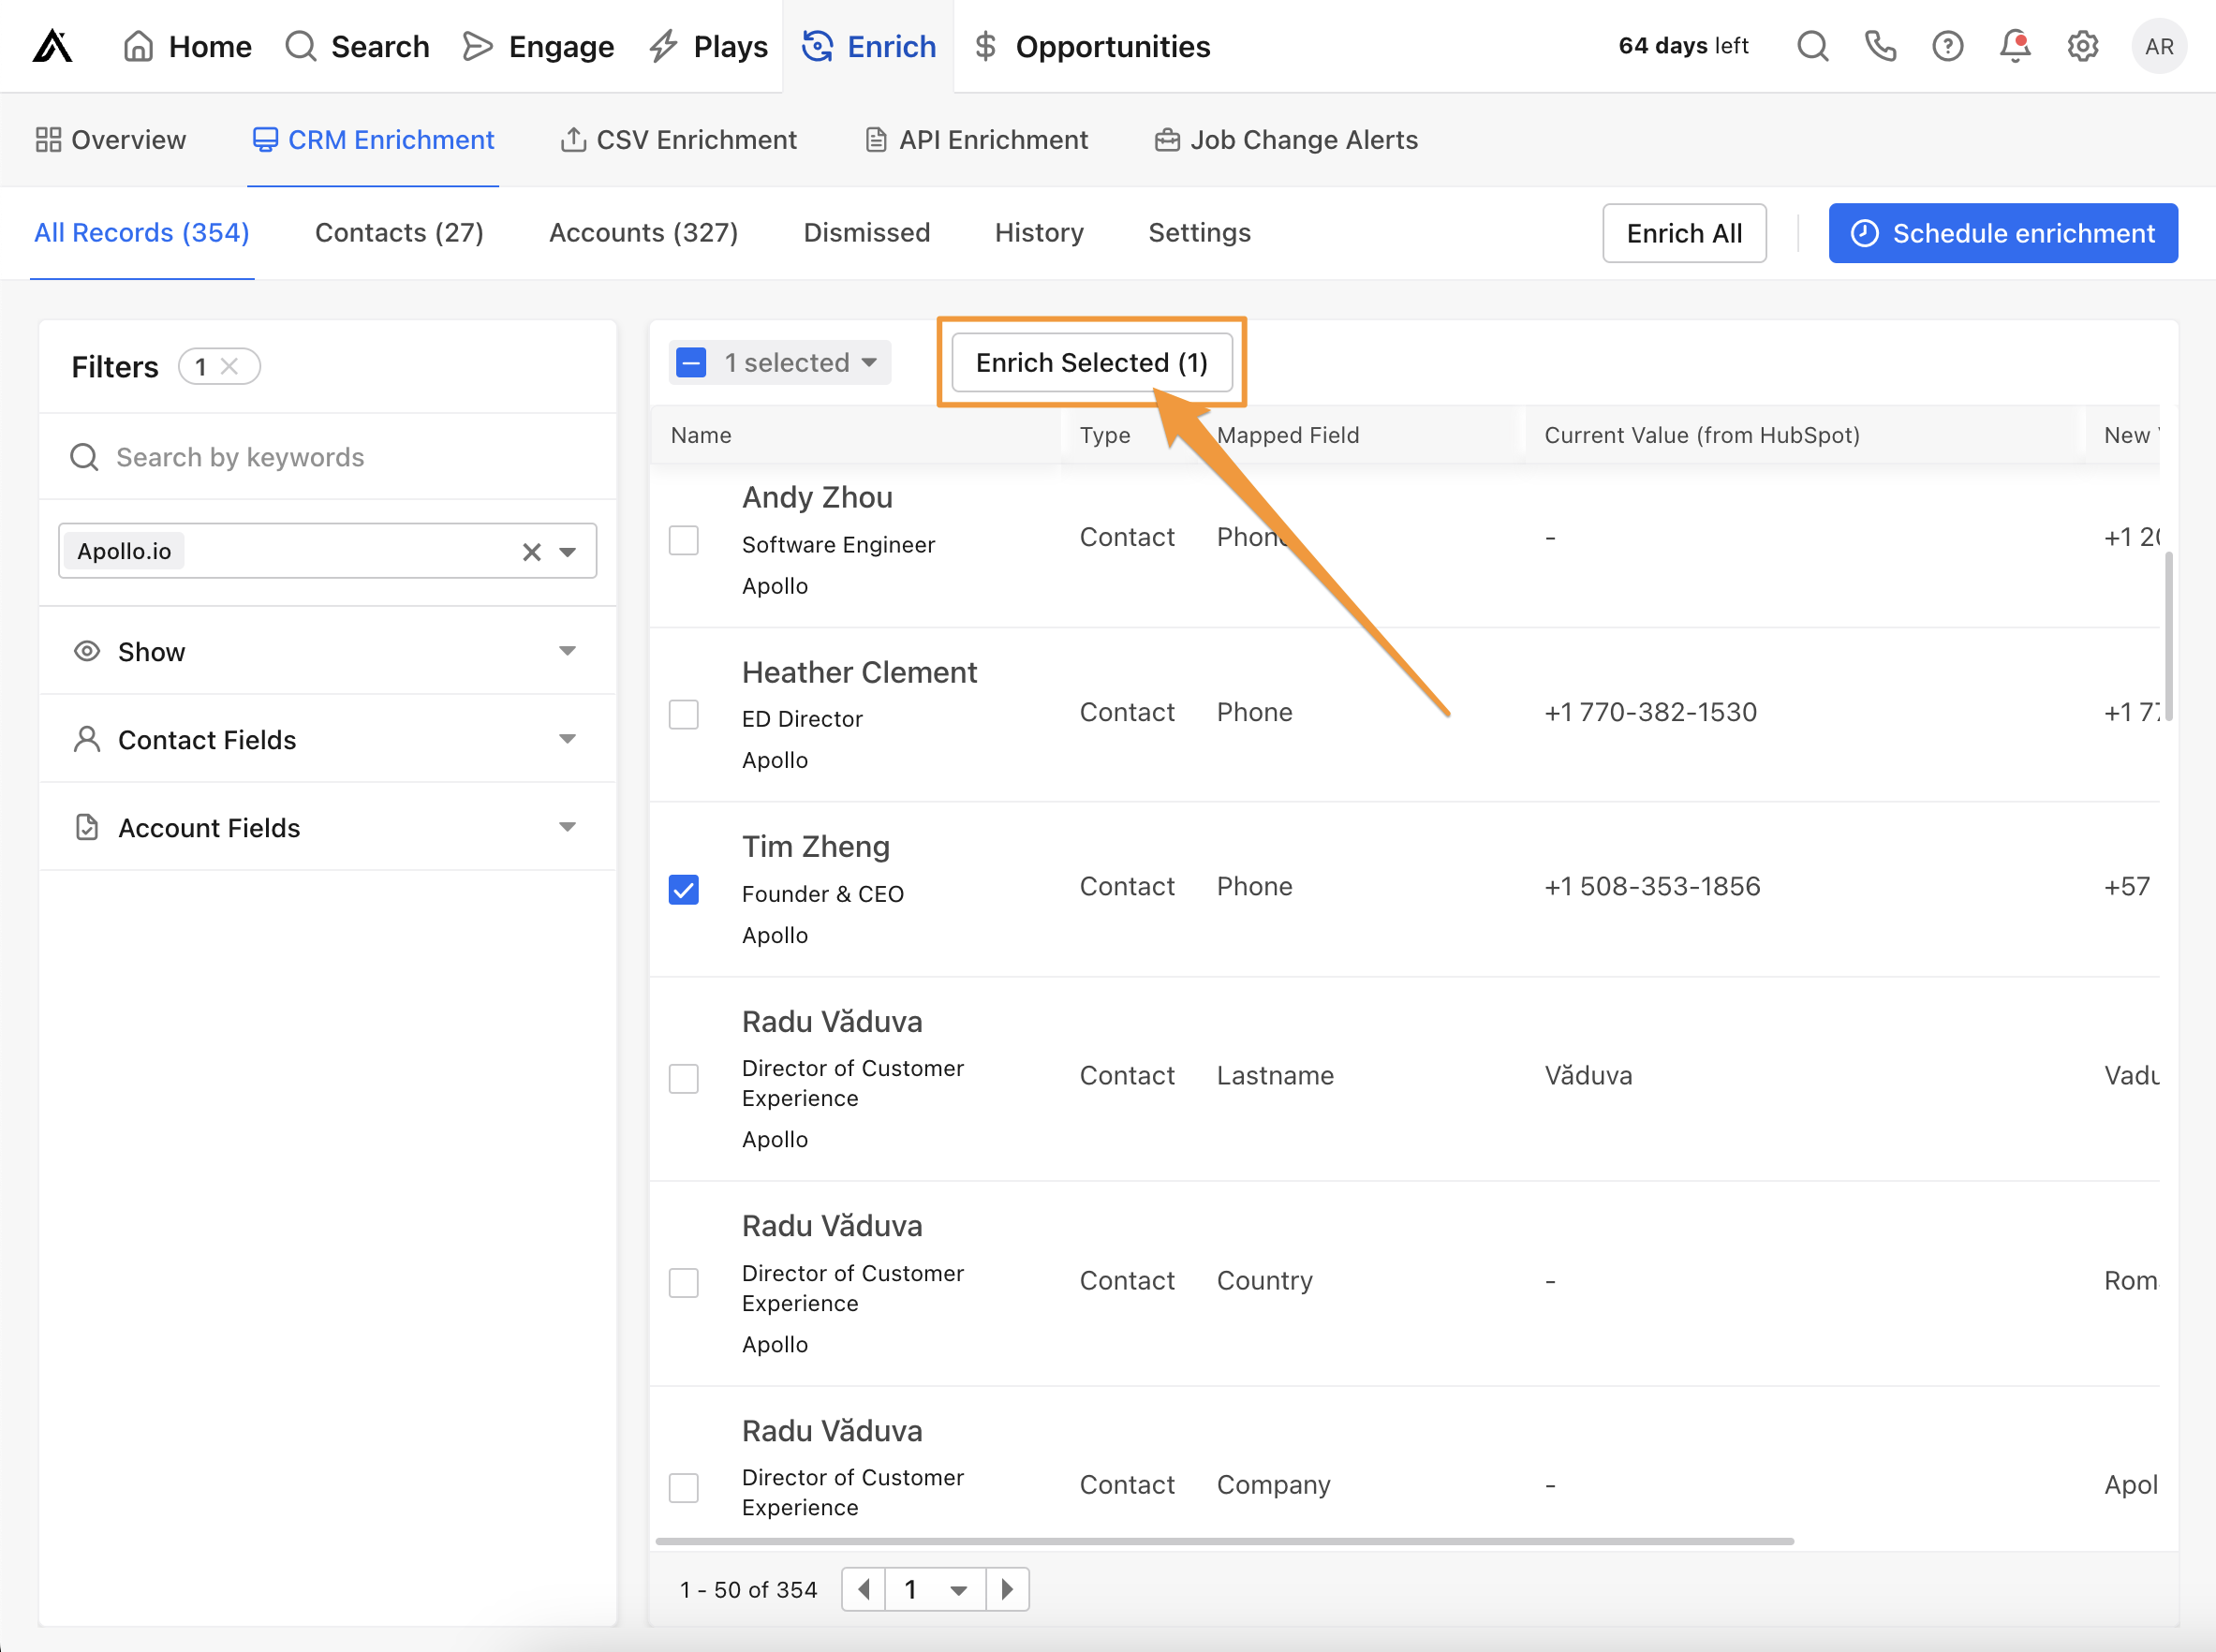This screenshot has width=2216, height=1652.
Task: Clear the Filters count badge X
Action: pyautogui.click(x=230, y=366)
